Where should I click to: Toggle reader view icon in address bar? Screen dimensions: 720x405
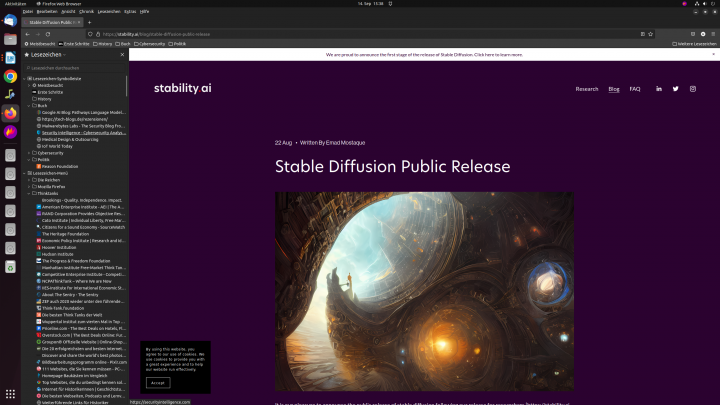pos(642,34)
